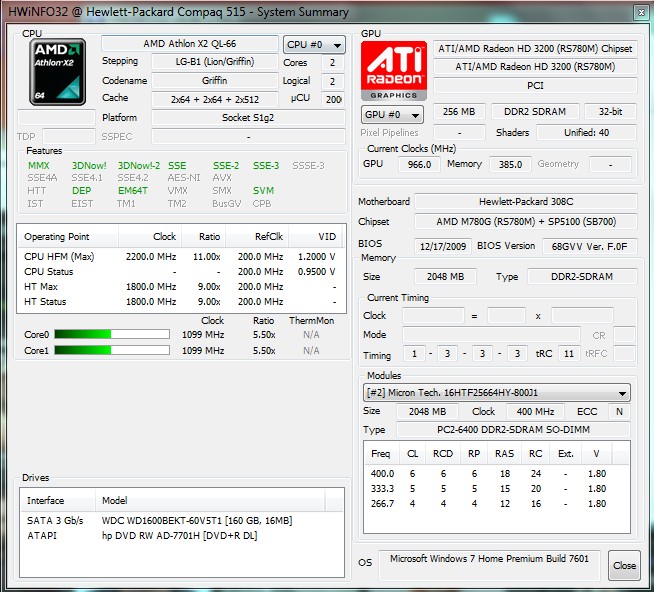654x592 pixels.
Task: Click the DEP feature label
Action: tap(81, 191)
